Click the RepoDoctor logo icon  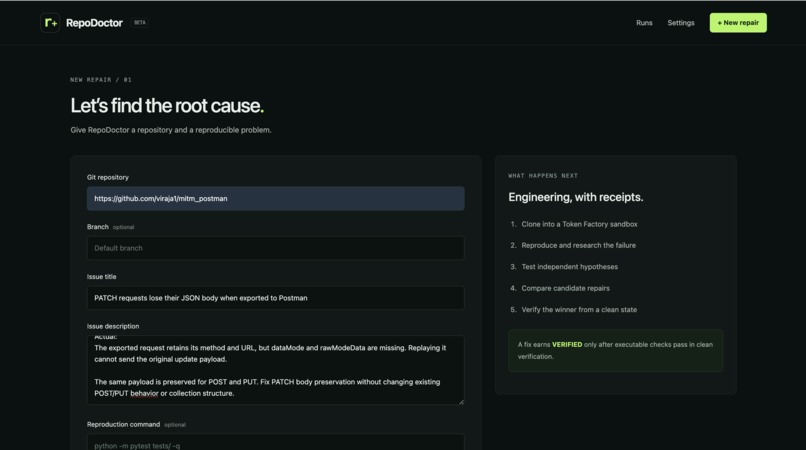[x=50, y=23]
